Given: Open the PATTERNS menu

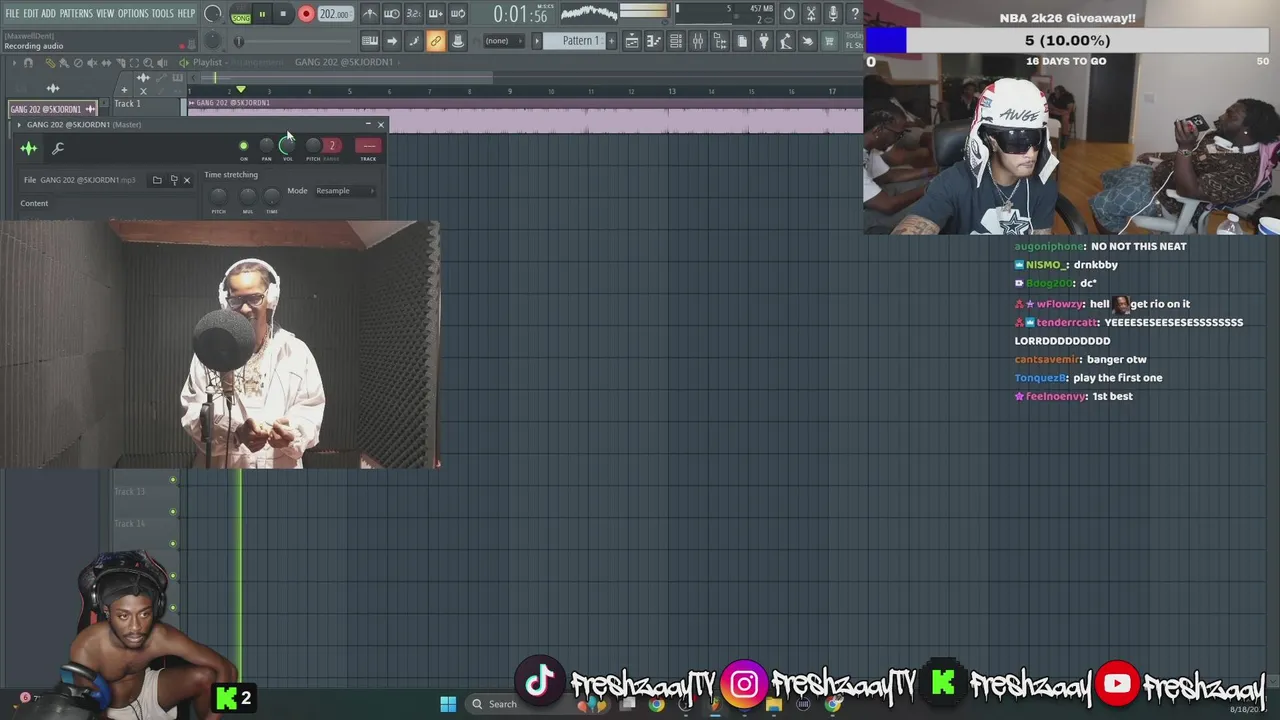Looking at the screenshot, I should 76,14.
